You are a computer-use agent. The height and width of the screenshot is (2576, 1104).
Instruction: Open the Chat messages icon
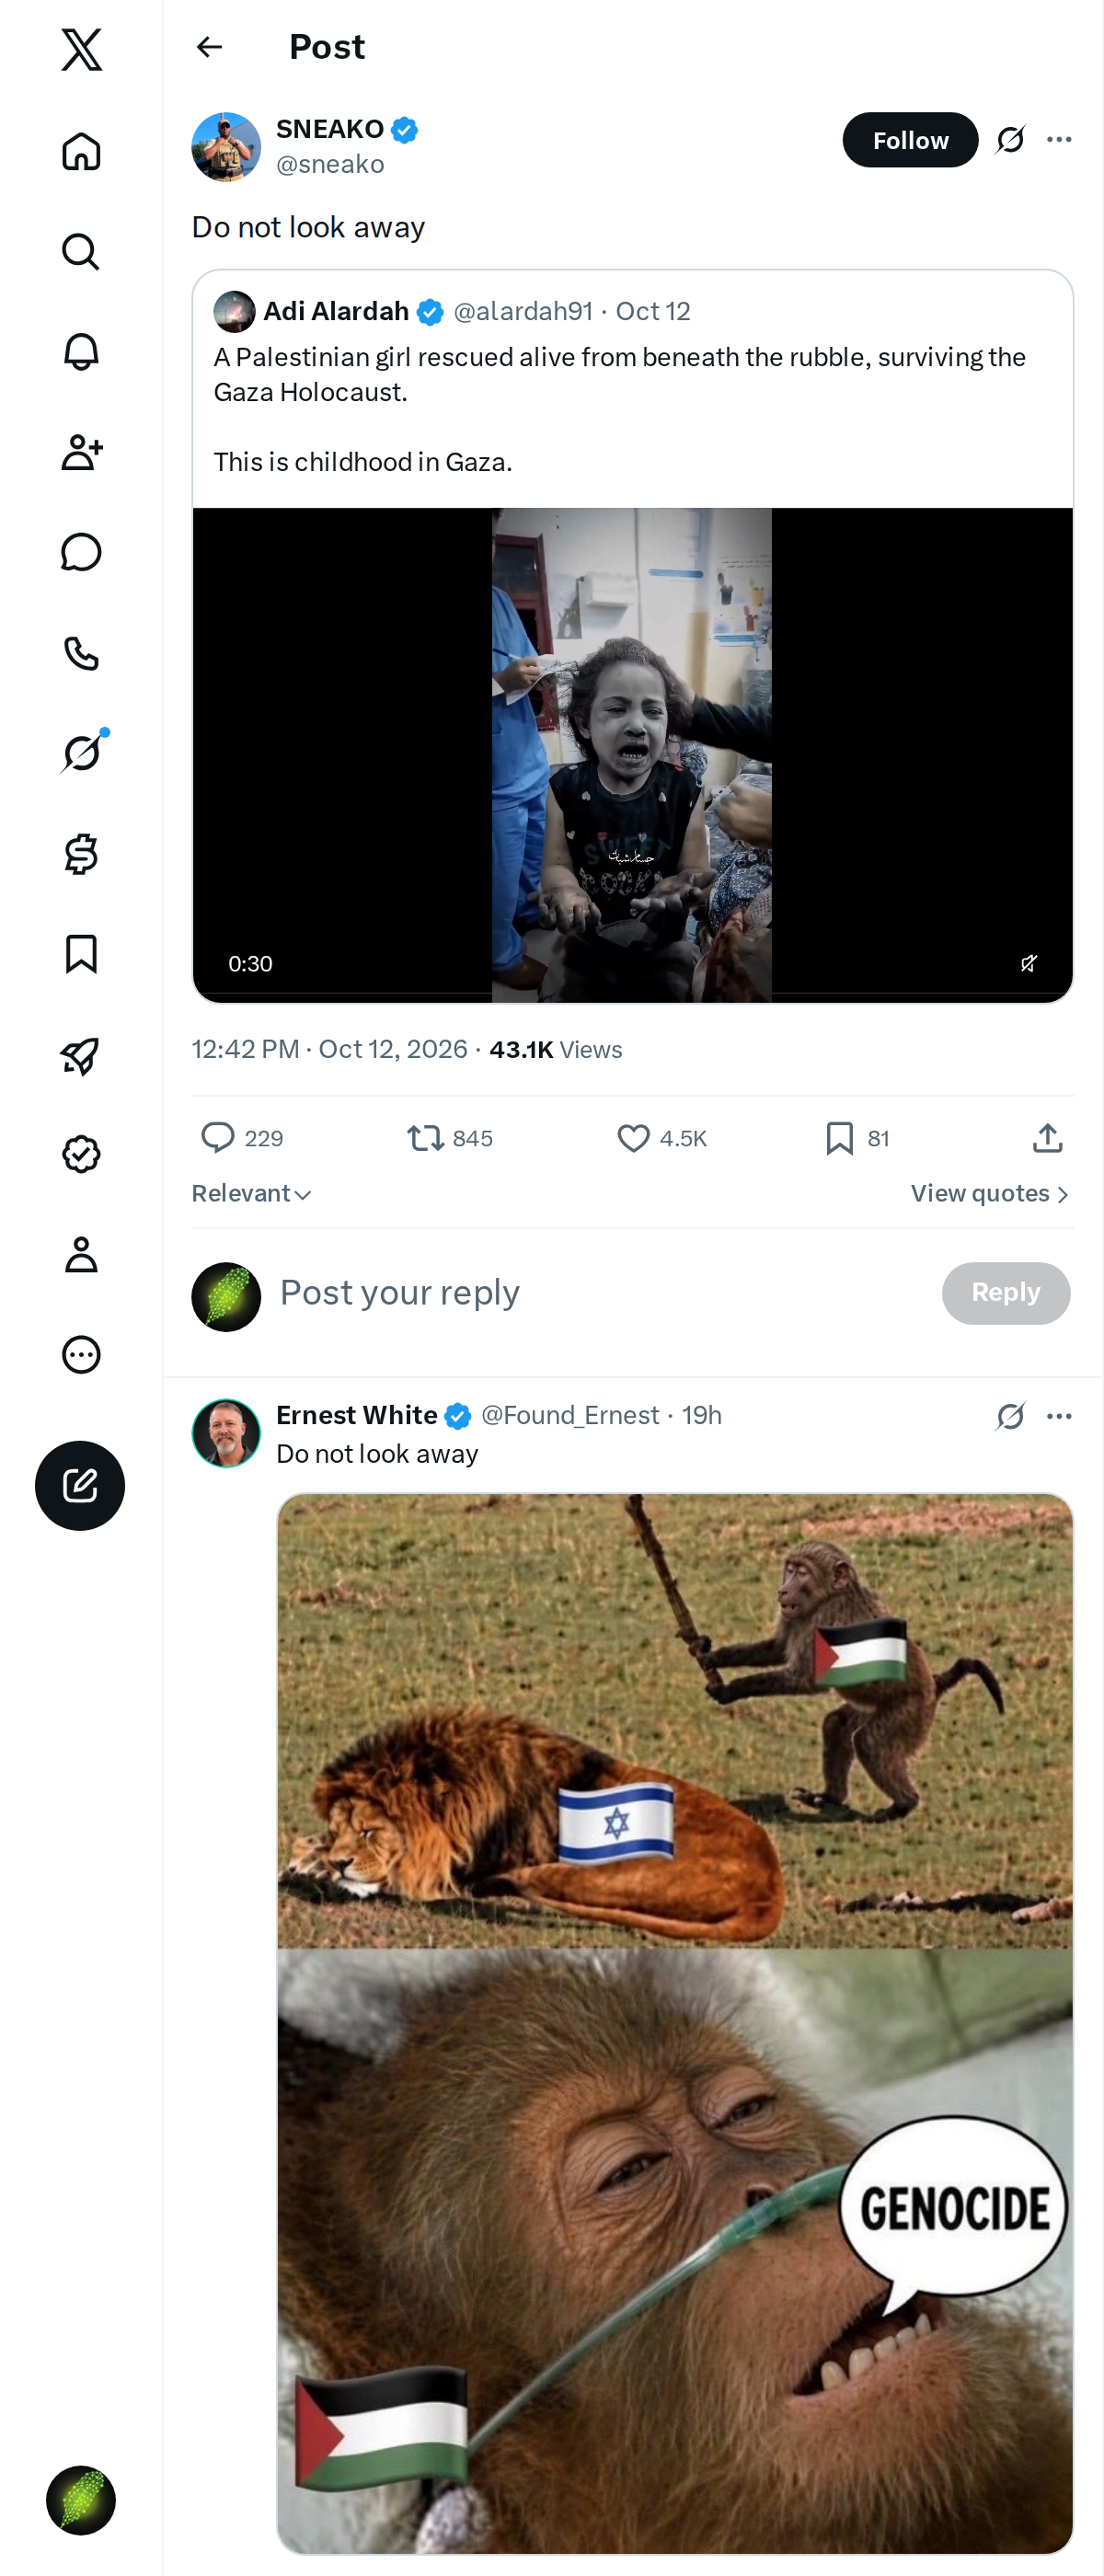click(x=81, y=552)
